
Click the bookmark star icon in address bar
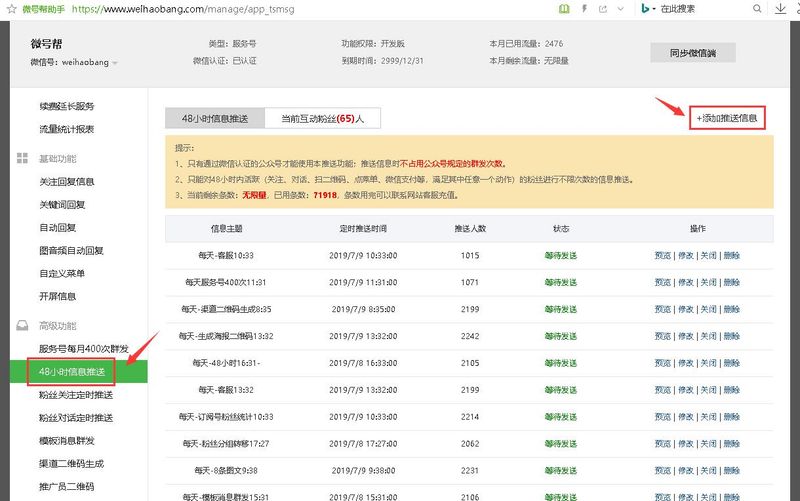(11, 9)
